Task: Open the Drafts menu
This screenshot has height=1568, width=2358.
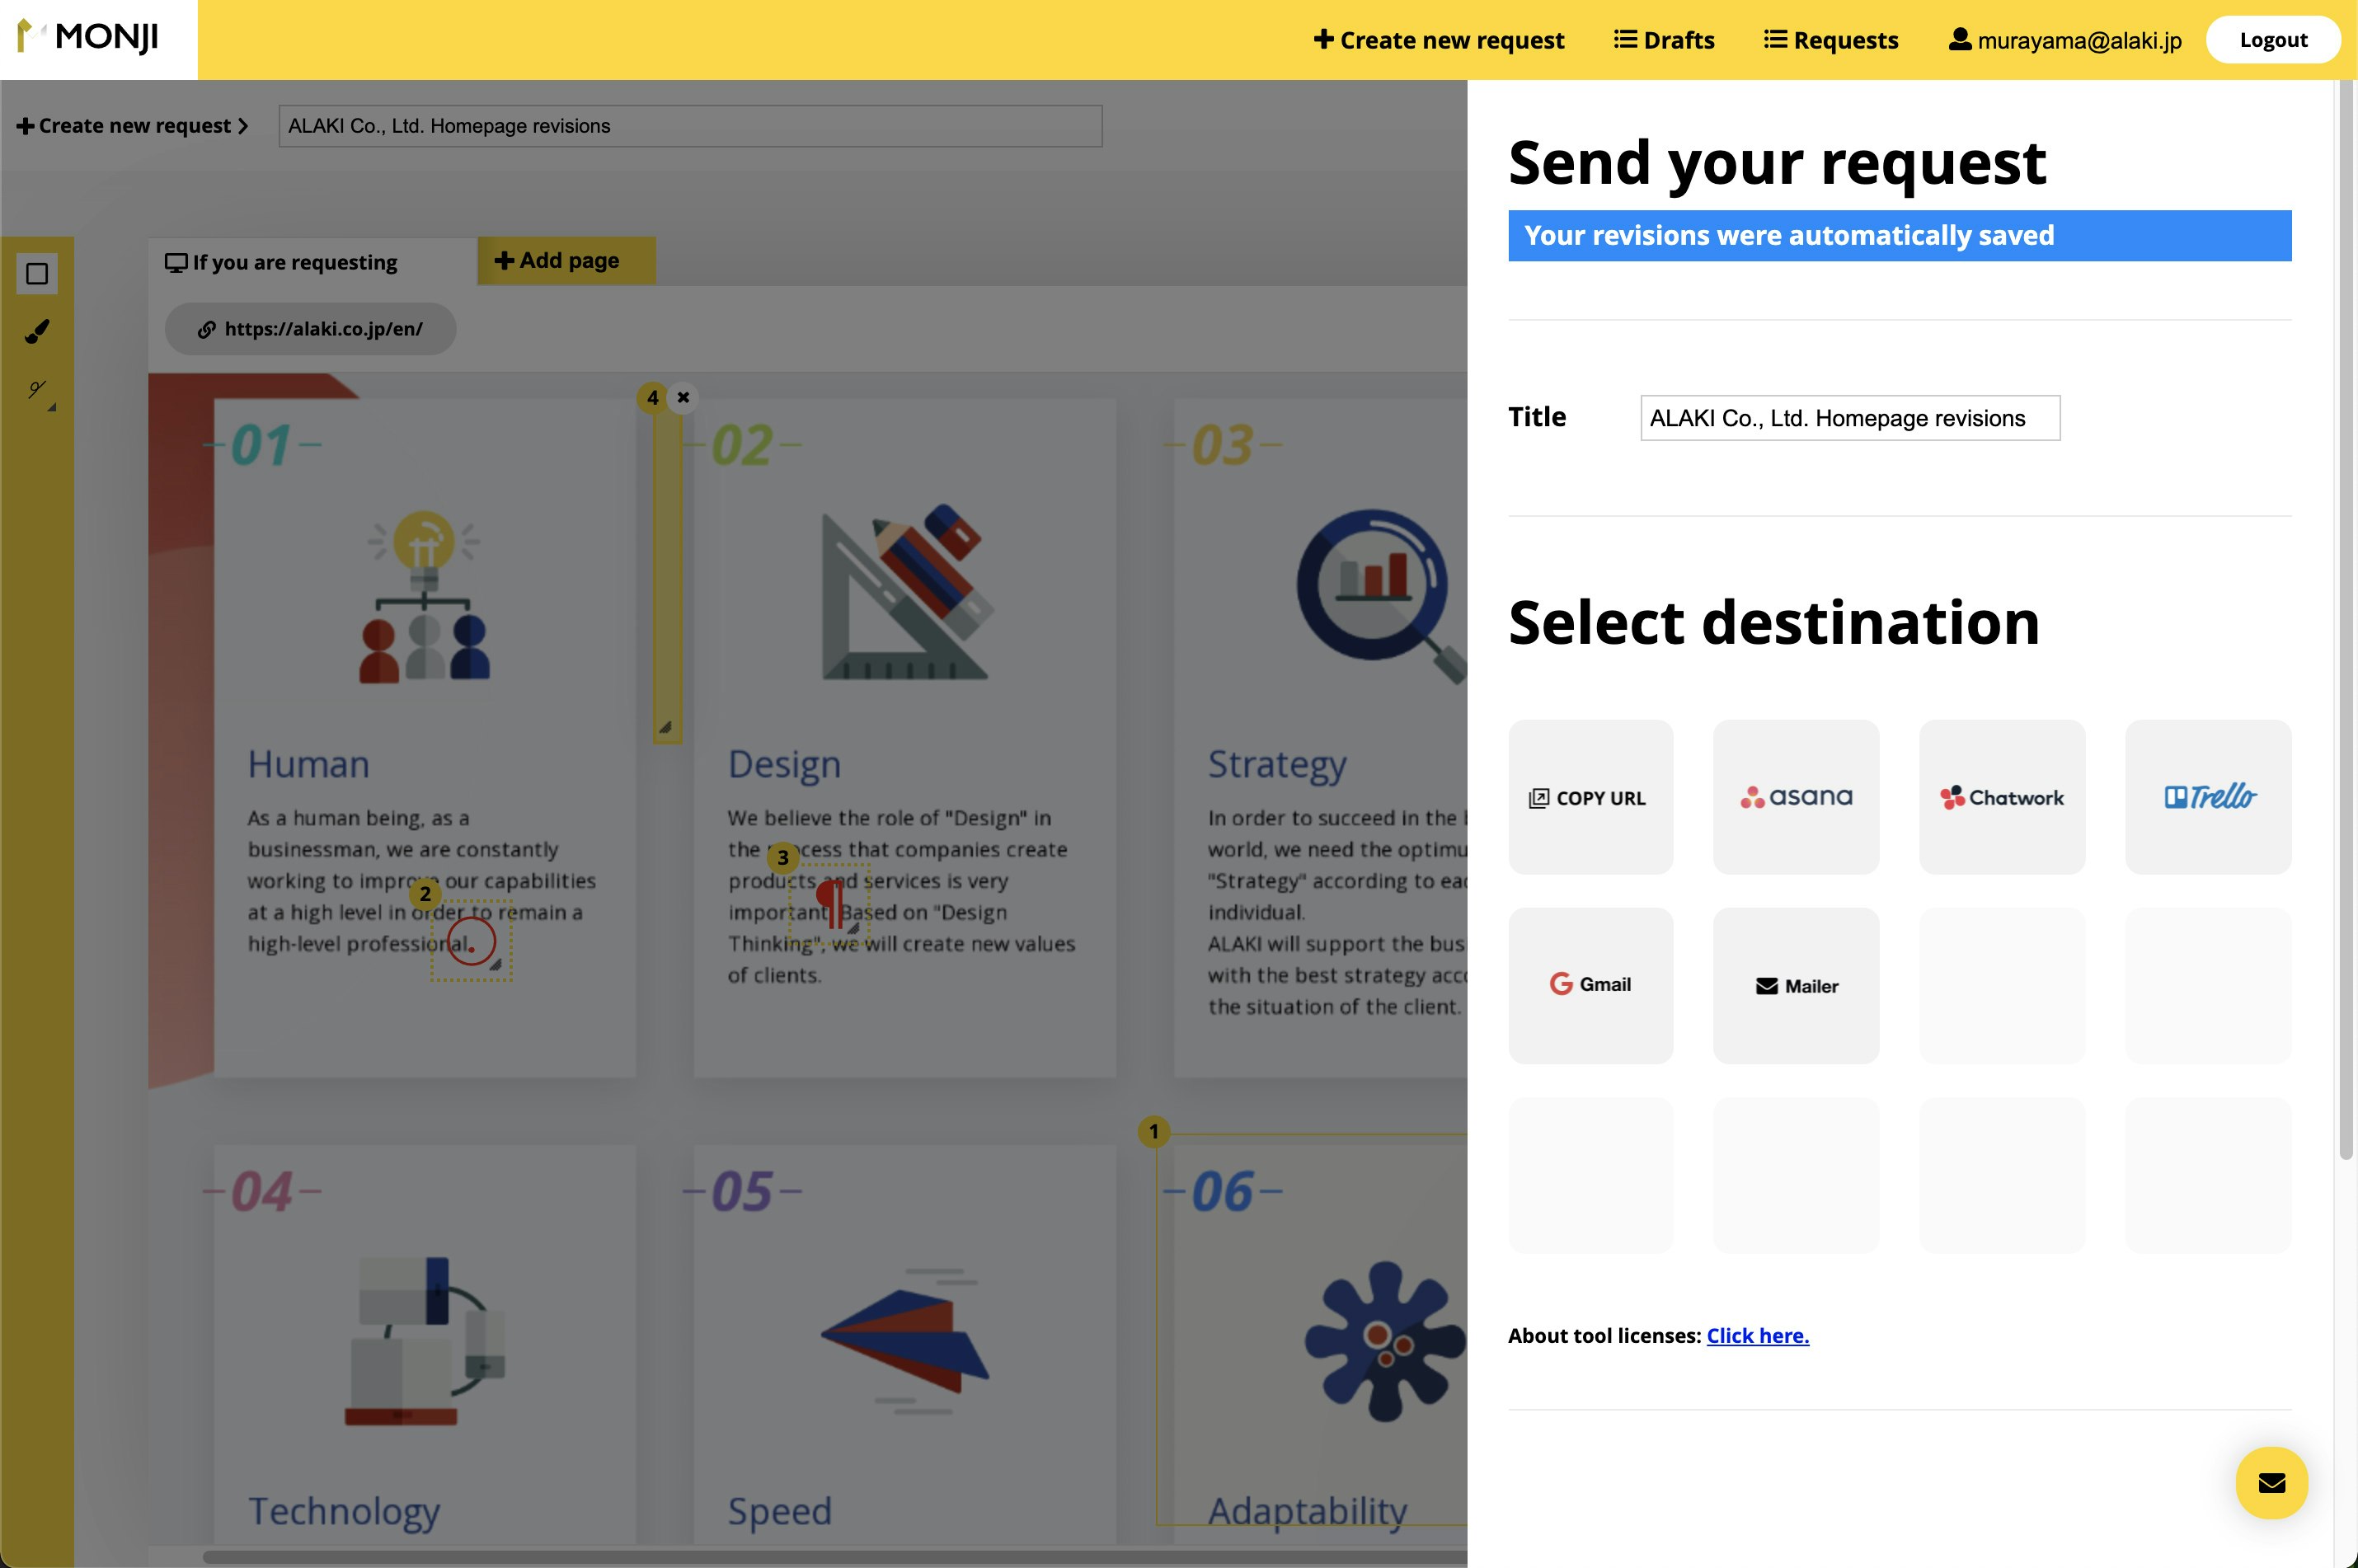Action: (1664, 40)
